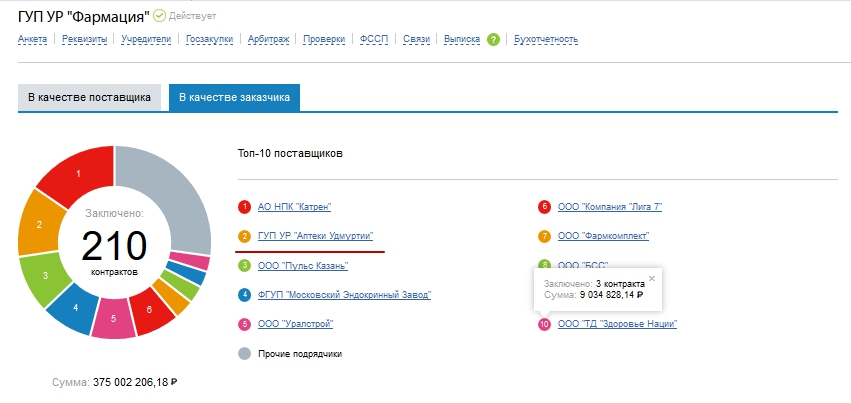Click the Действует status text

pyautogui.click(x=192, y=16)
